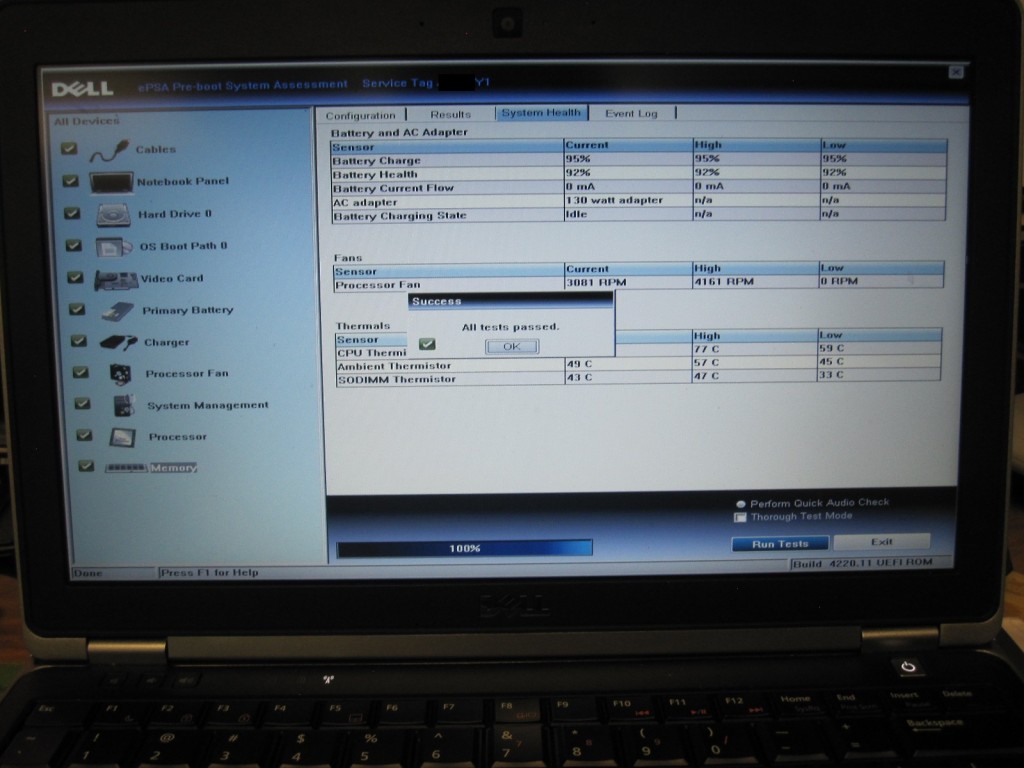Select the Processor Fan icon
The image size is (1024, 768).
[x=120, y=374]
